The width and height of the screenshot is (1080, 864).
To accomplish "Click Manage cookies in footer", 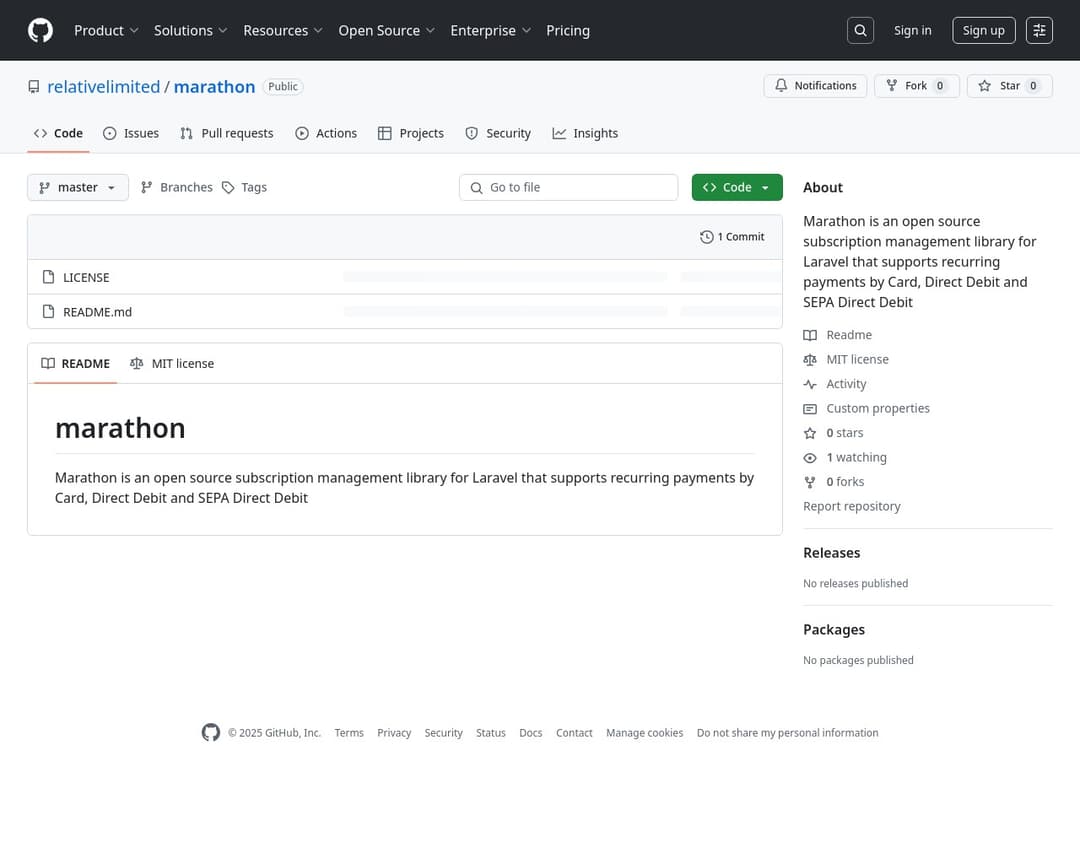I will pyautogui.click(x=644, y=733).
